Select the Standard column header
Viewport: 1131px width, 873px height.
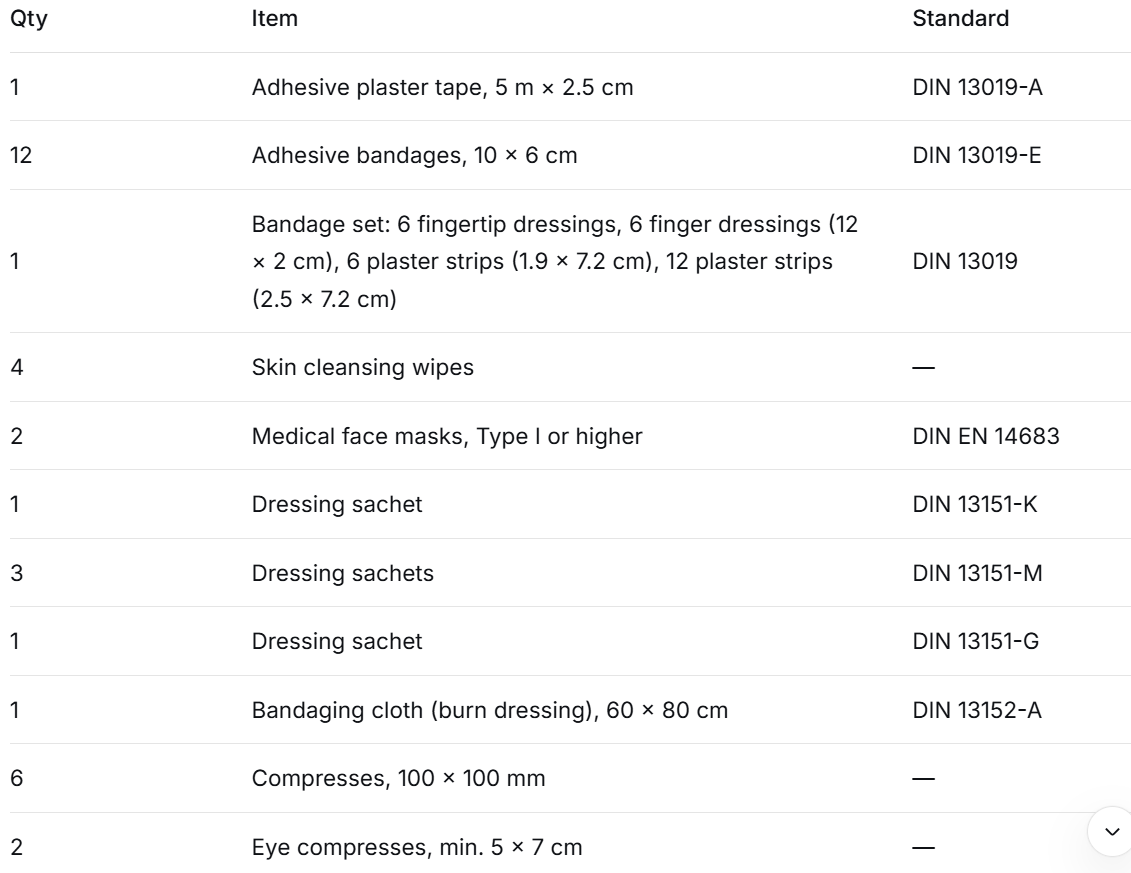[960, 19]
